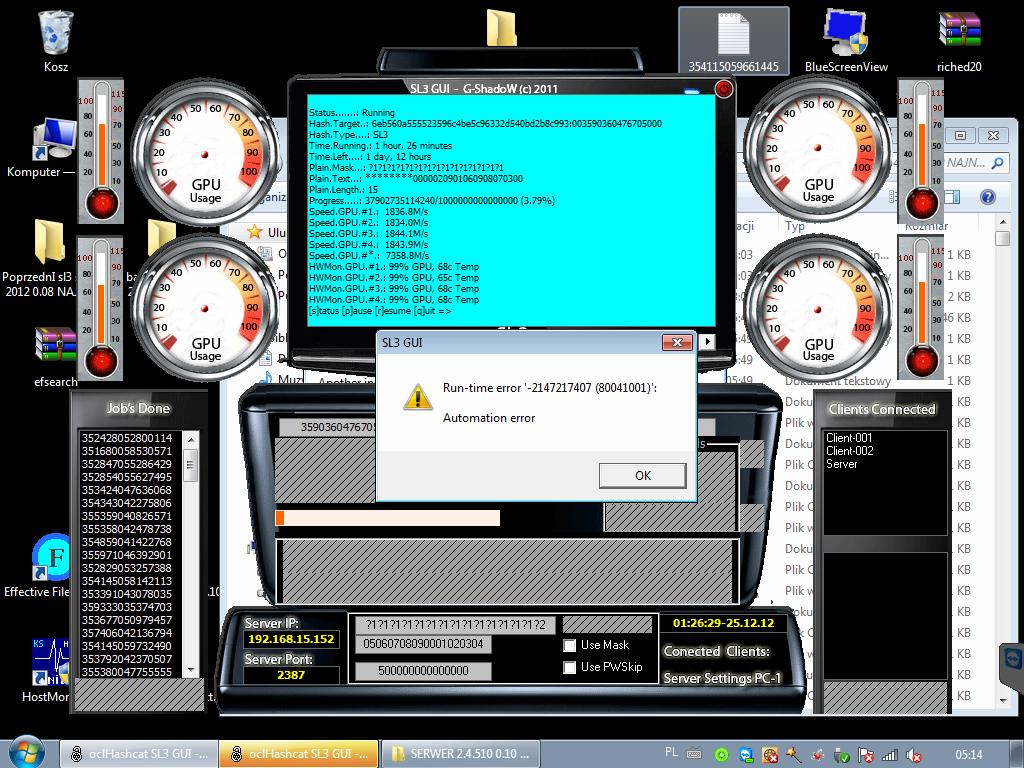Select Client-001 in Clients Connected

point(849,438)
